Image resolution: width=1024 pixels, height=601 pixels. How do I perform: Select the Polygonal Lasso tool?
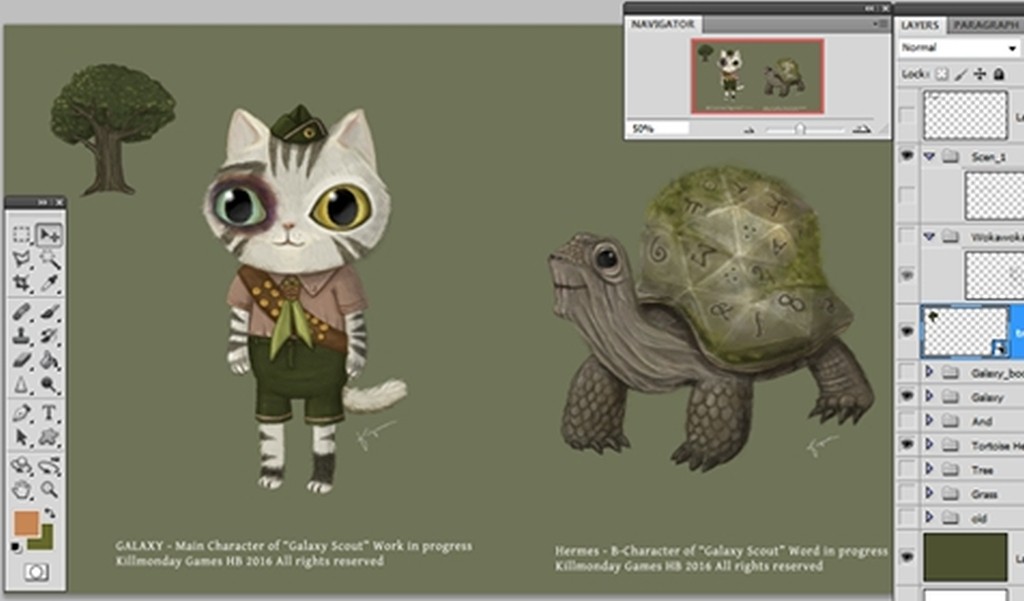22,259
